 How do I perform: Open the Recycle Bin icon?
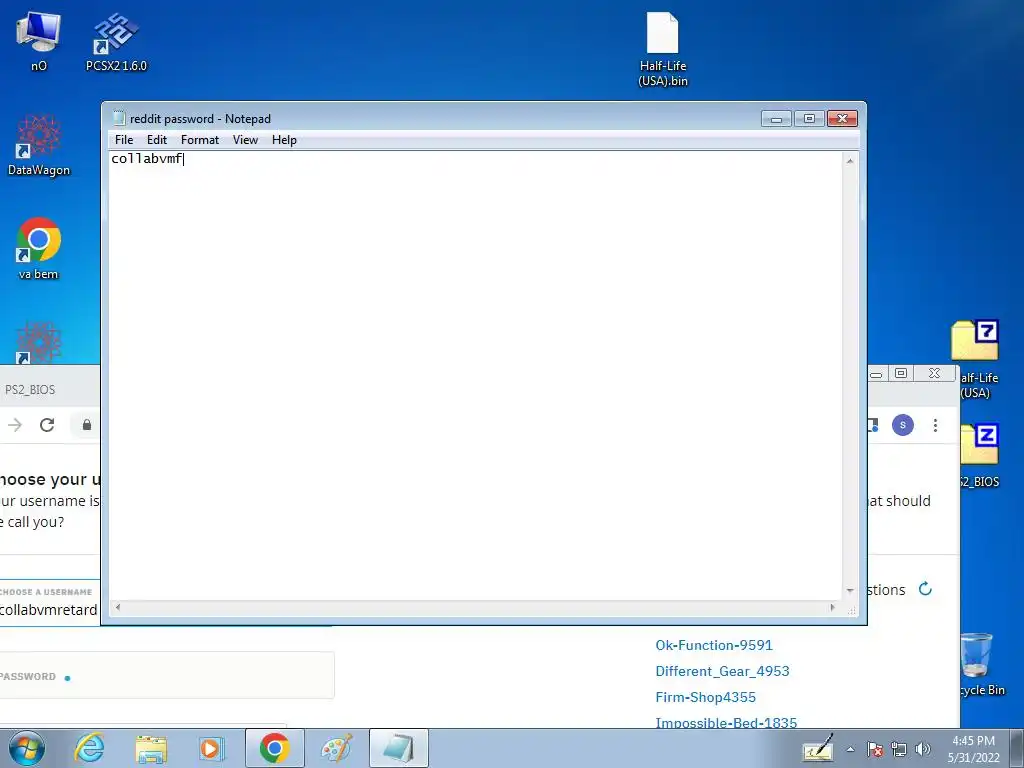tap(978, 664)
